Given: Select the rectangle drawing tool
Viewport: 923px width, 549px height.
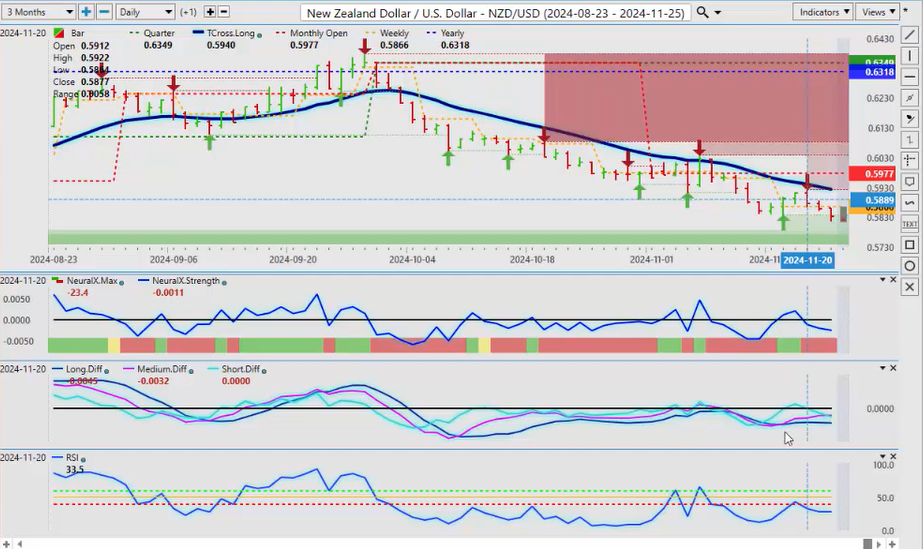Looking at the screenshot, I should click(909, 245).
